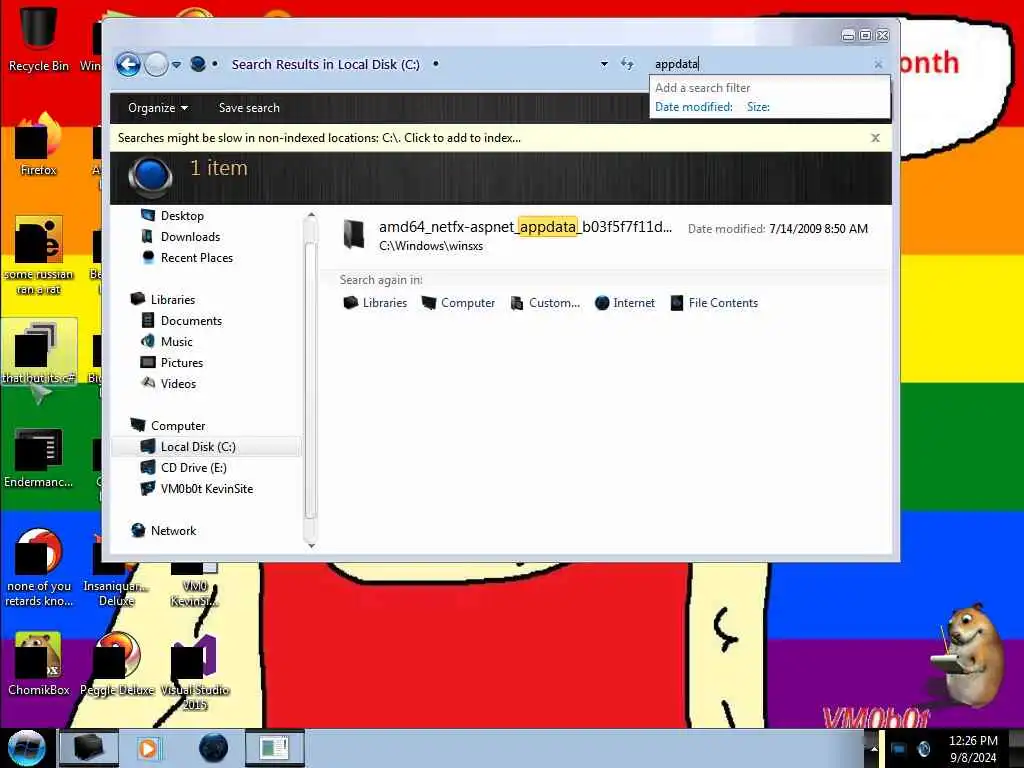Click the blue globe taskbar icon
The width and height of the screenshot is (1024, 768).
tap(213, 748)
